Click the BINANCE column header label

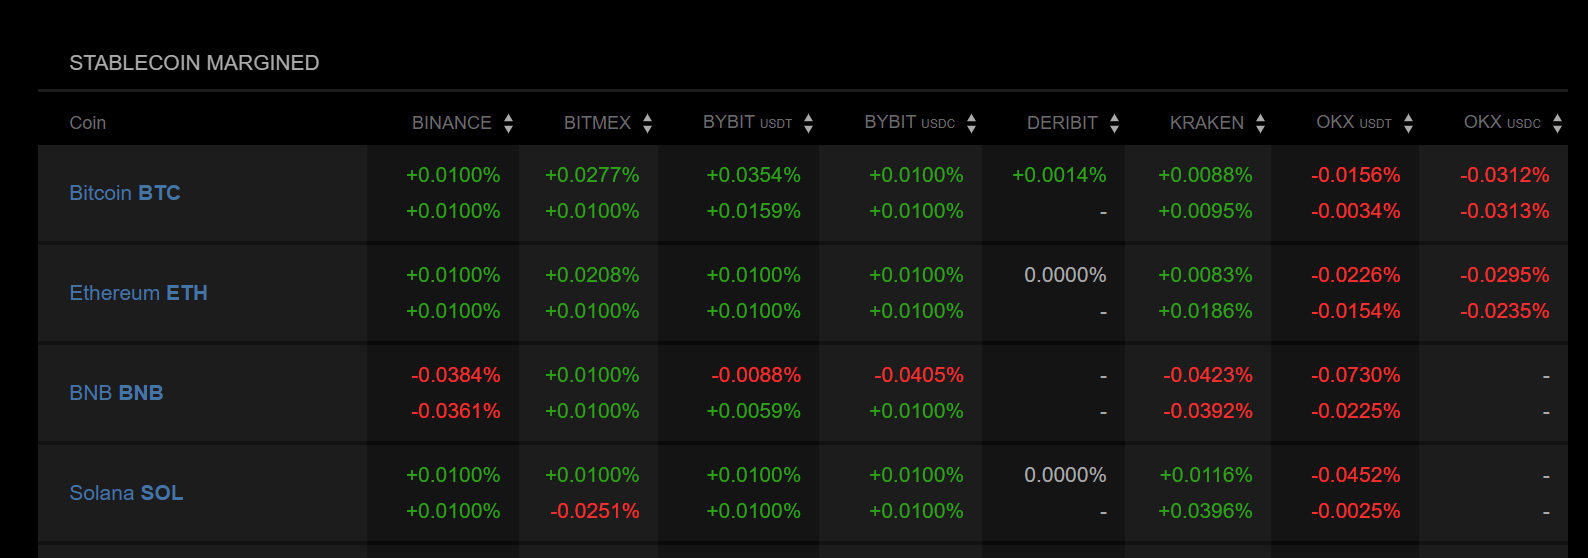452,123
